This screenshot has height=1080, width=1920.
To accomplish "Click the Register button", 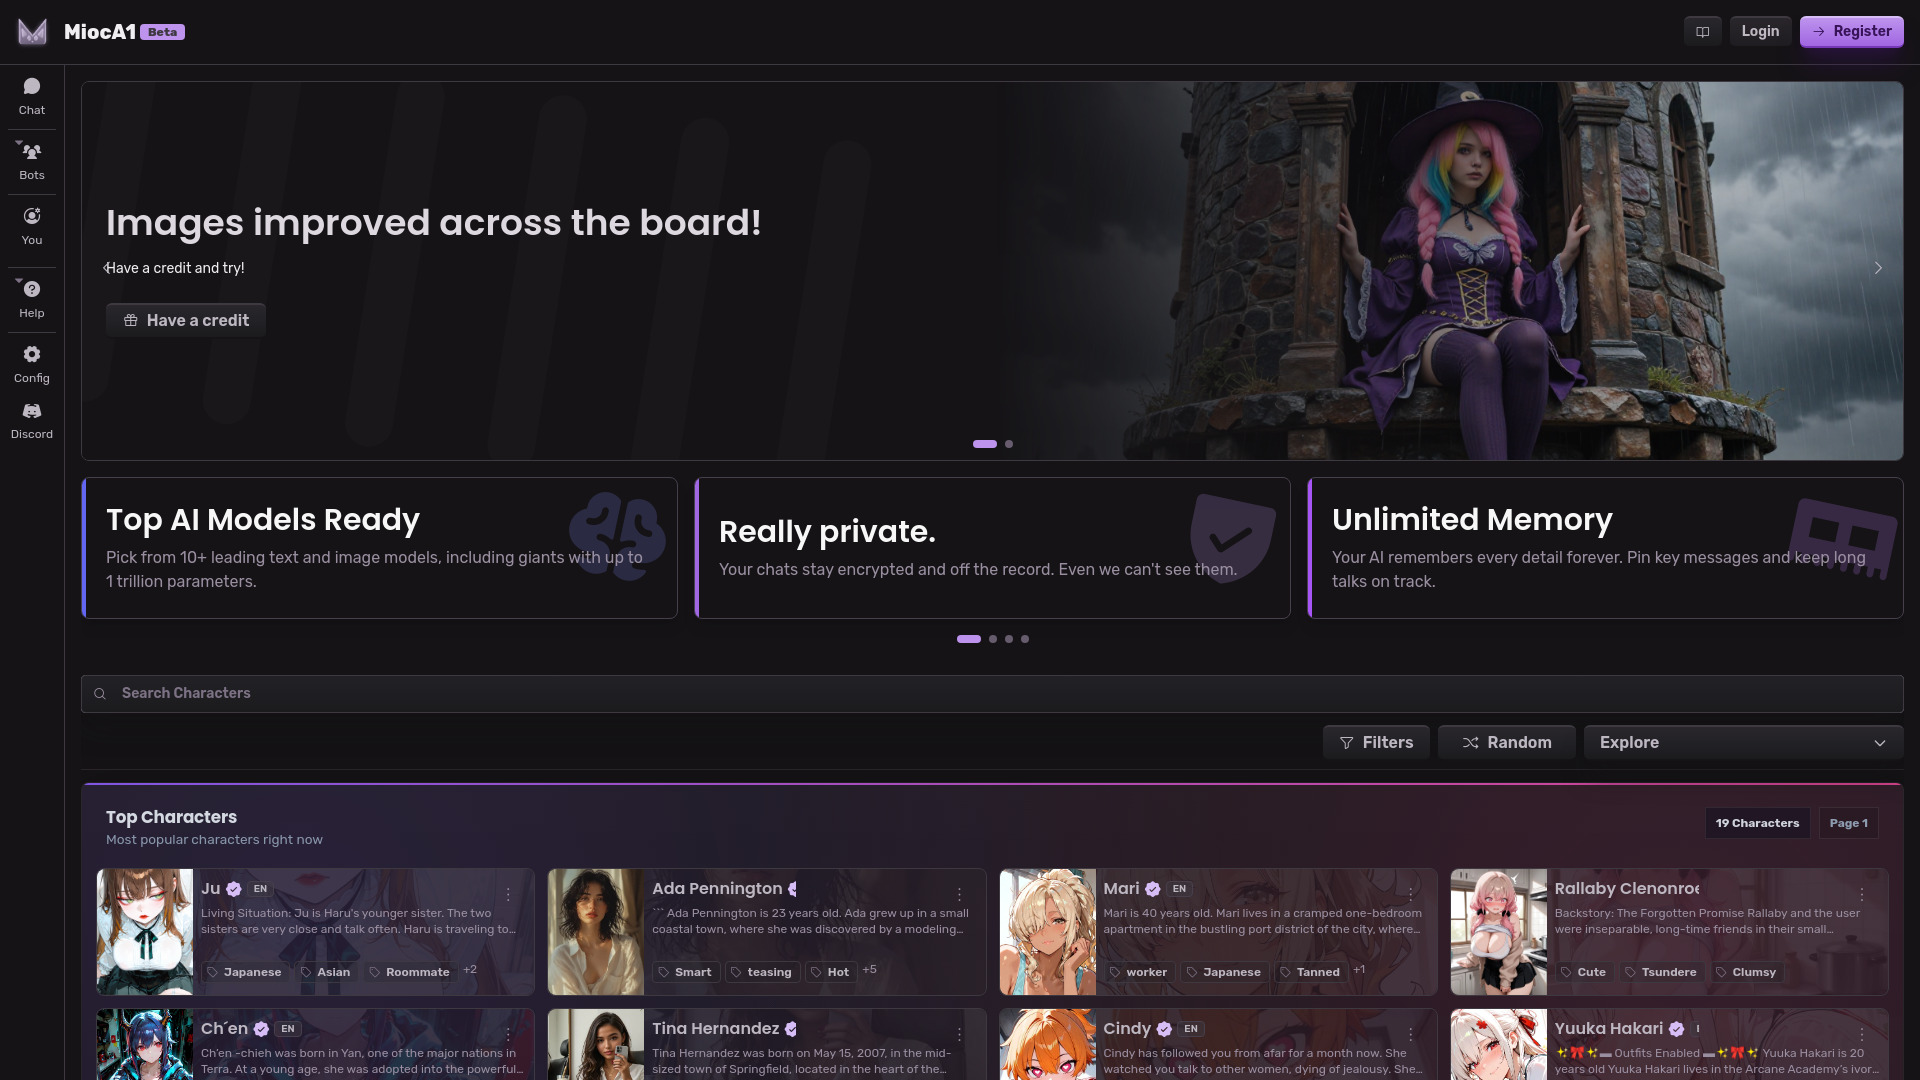I will [x=1851, y=32].
